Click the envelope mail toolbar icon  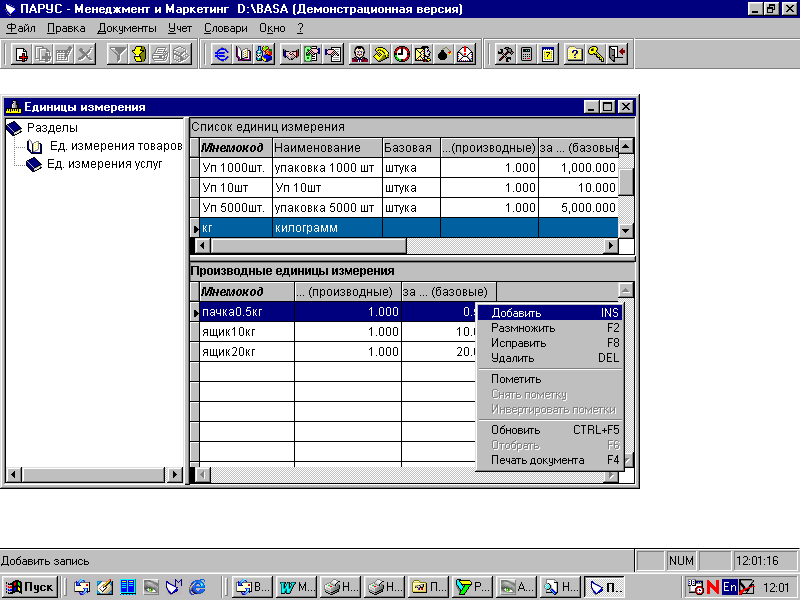[465, 55]
